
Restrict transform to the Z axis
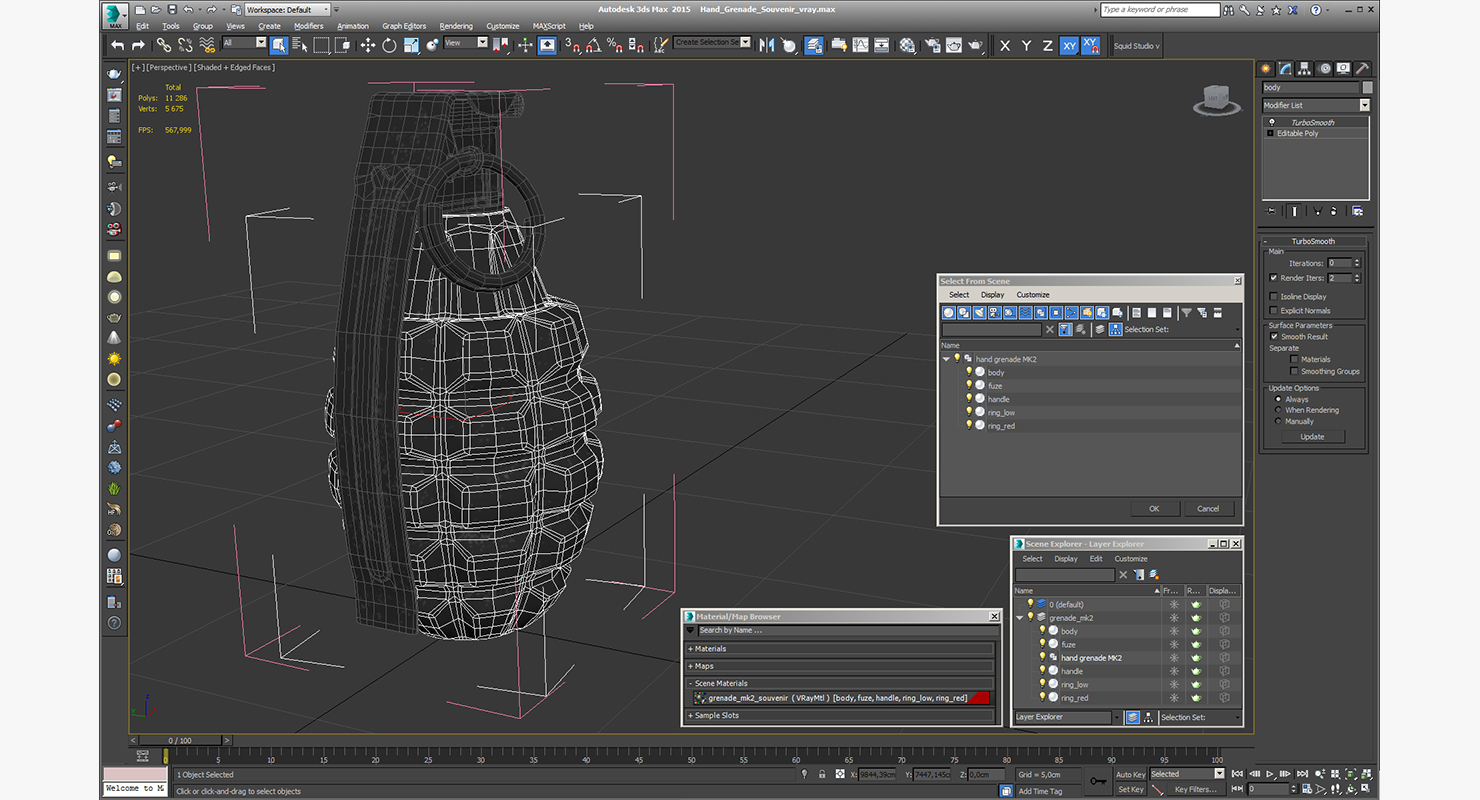point(1047,46)
